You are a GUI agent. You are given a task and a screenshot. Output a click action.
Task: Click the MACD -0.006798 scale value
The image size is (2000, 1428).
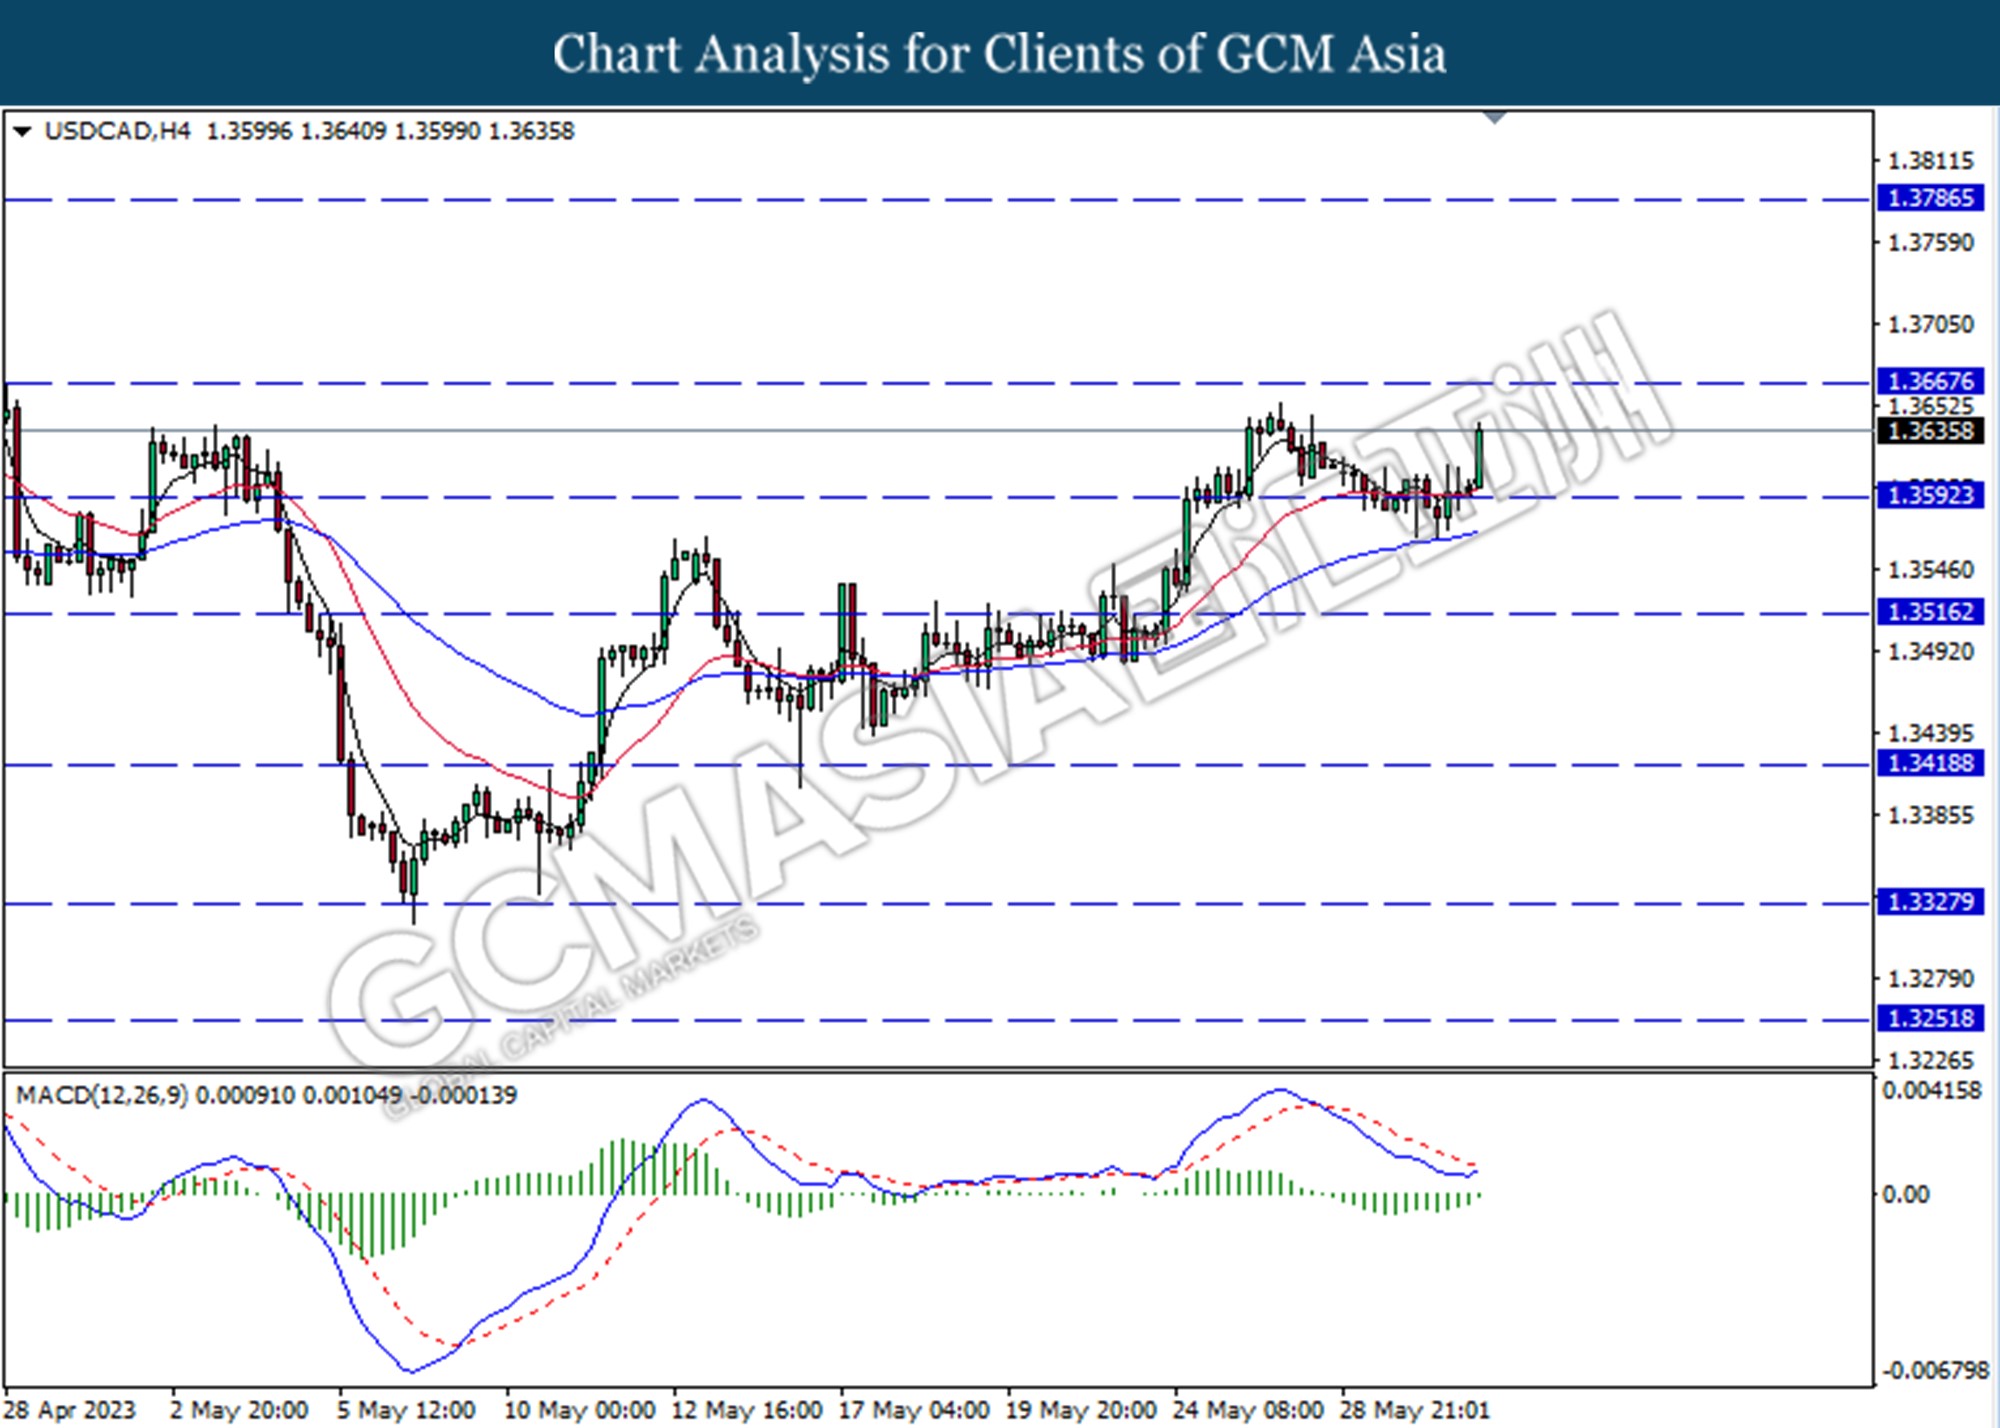pyautogui.click(x=1937, y=1370)
